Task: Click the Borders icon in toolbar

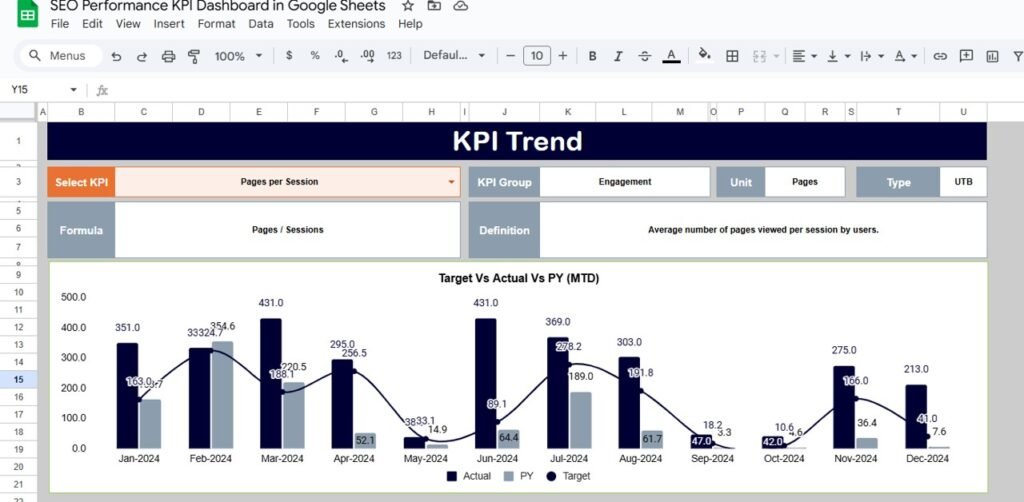Action: coord(732,56)
